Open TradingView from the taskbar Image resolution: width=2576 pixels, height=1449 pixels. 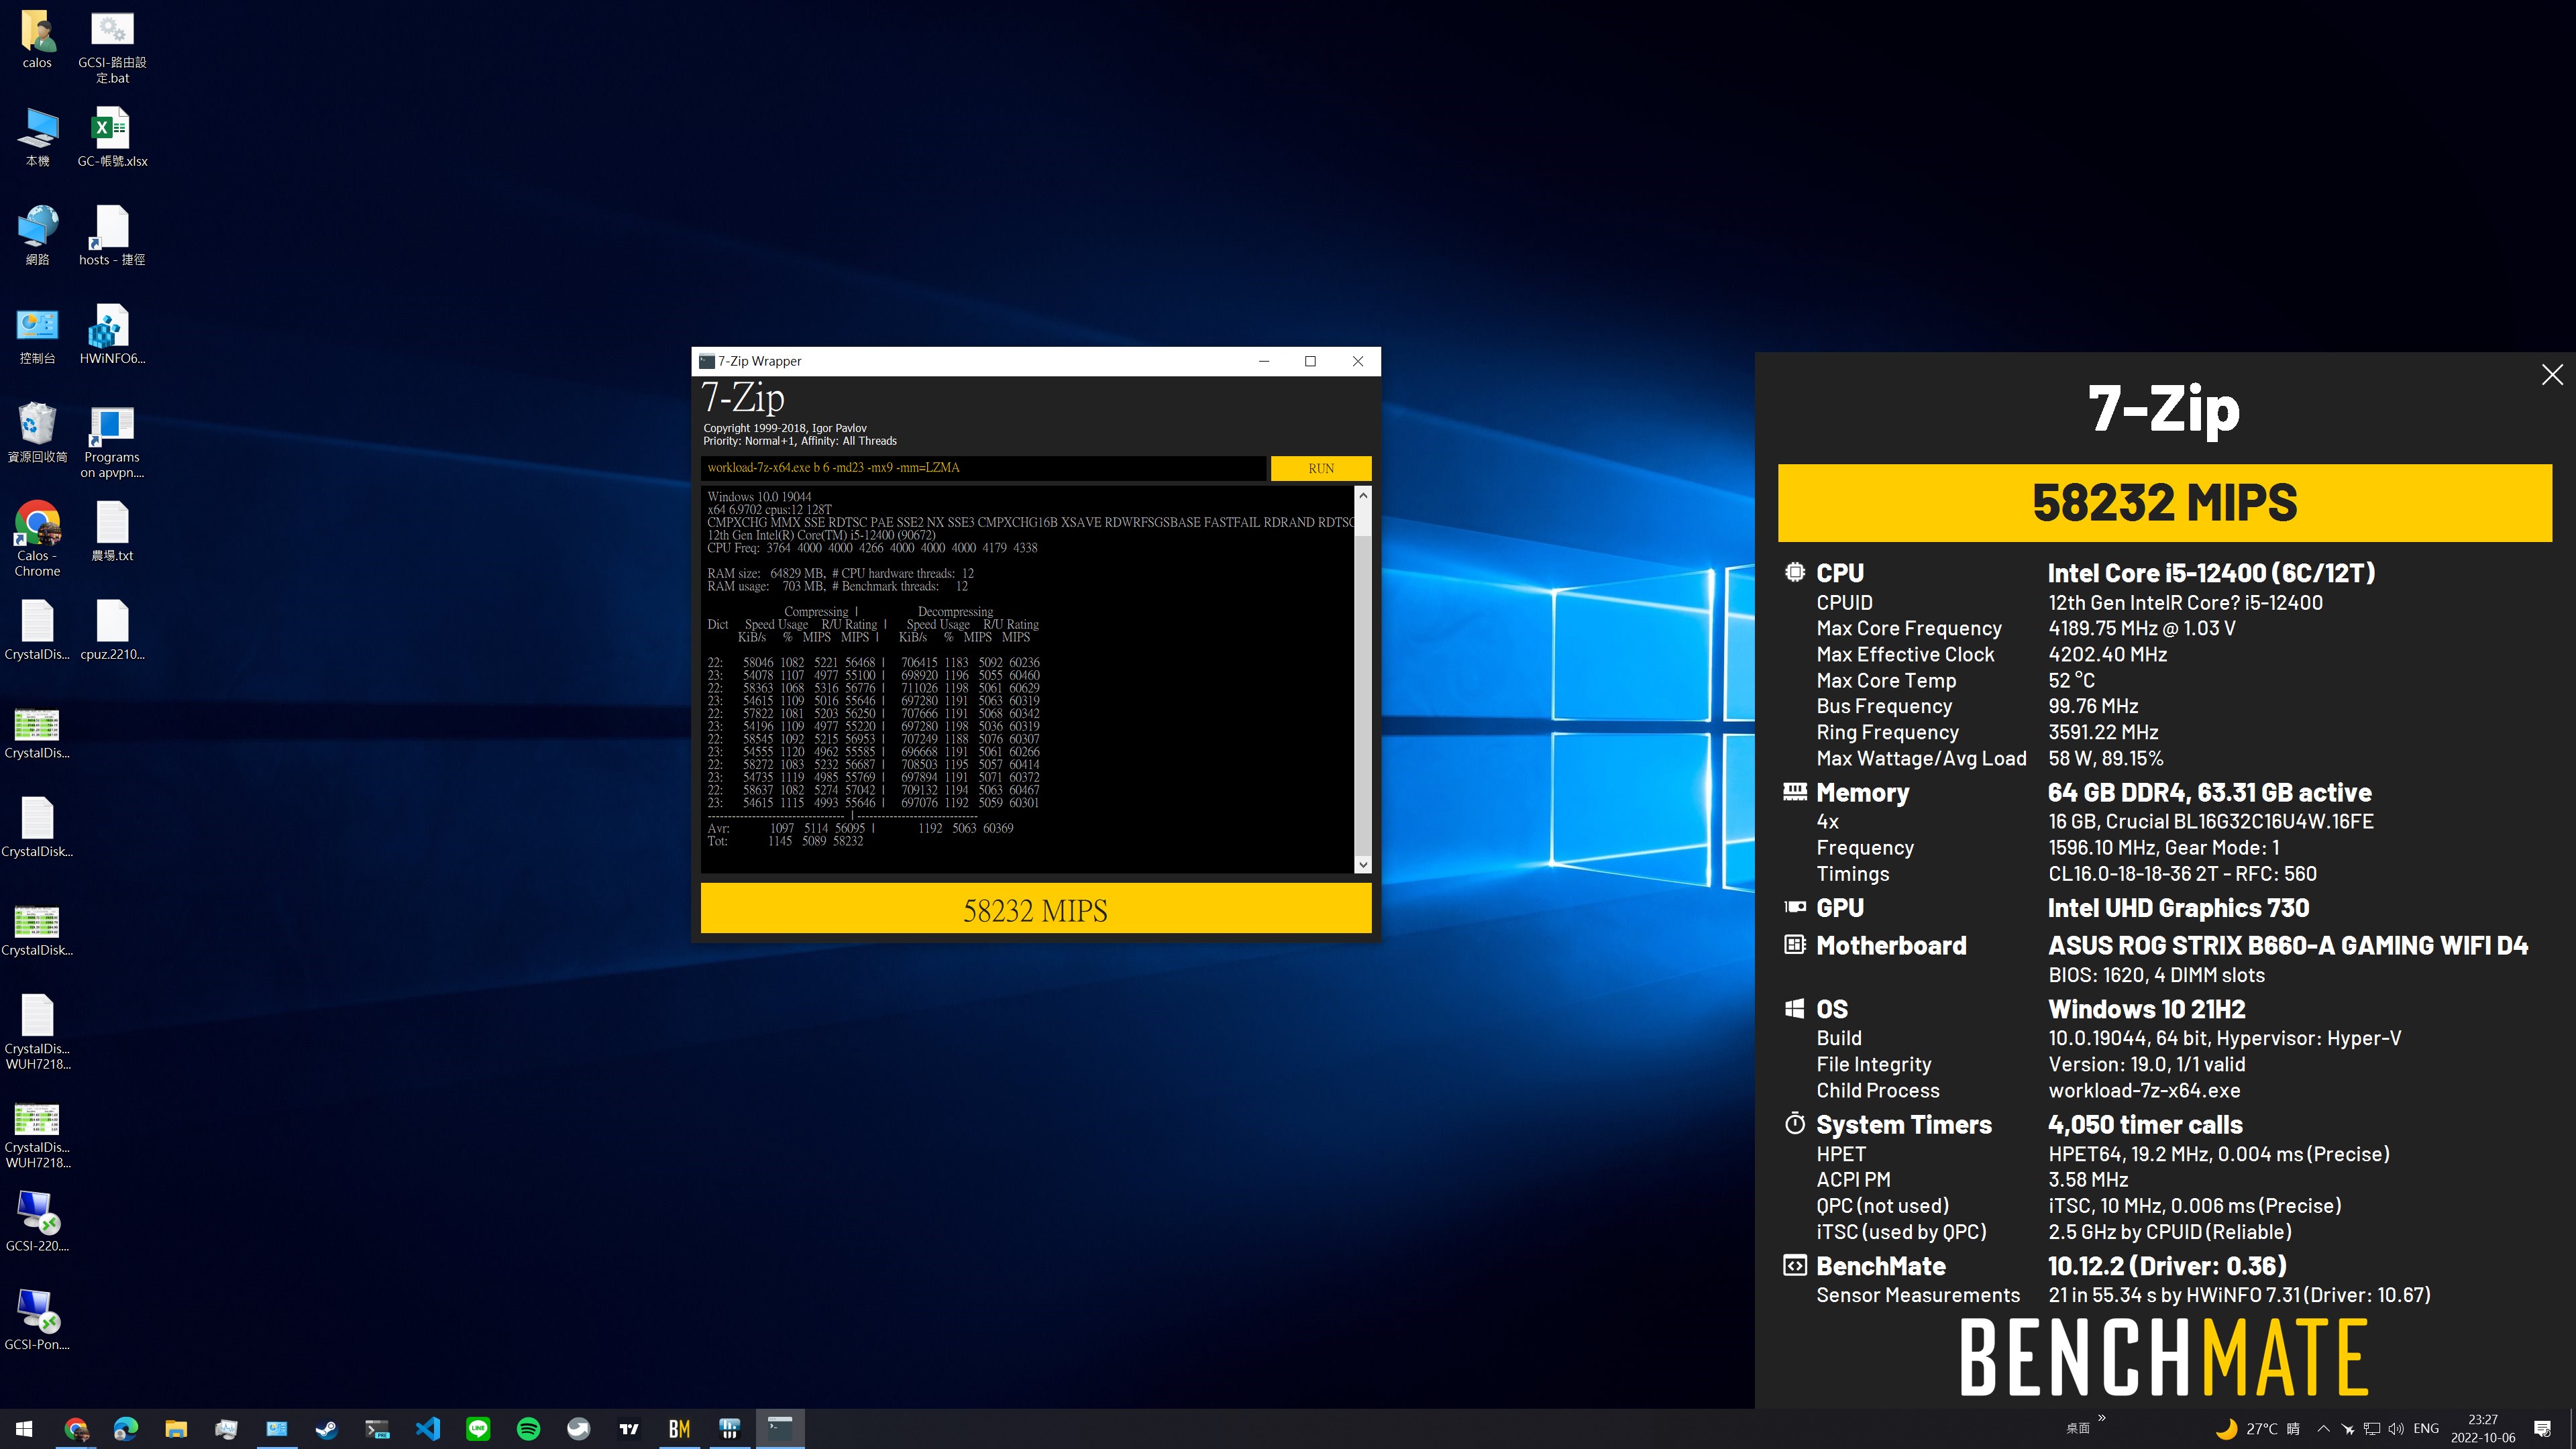629,1428
